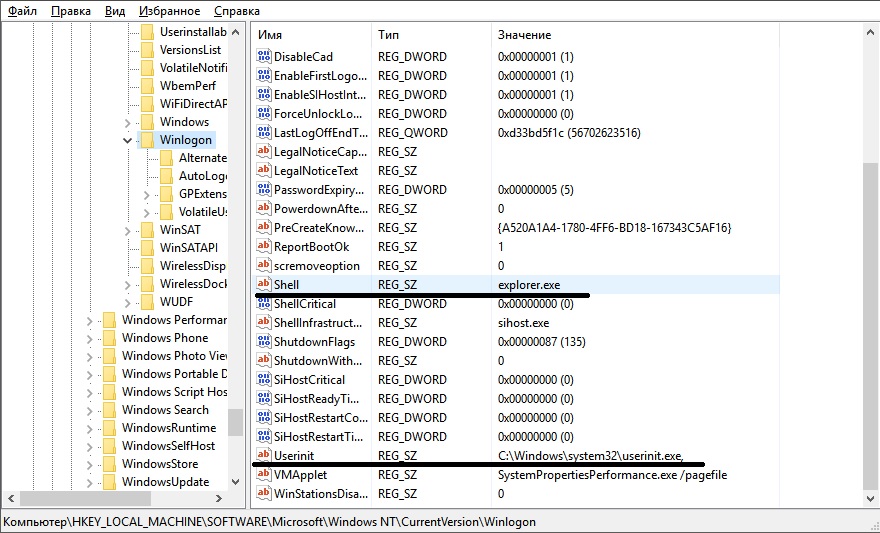Click the ShellInfrastruct... string icon
This screenshot has width=880, height=533.
263,323
